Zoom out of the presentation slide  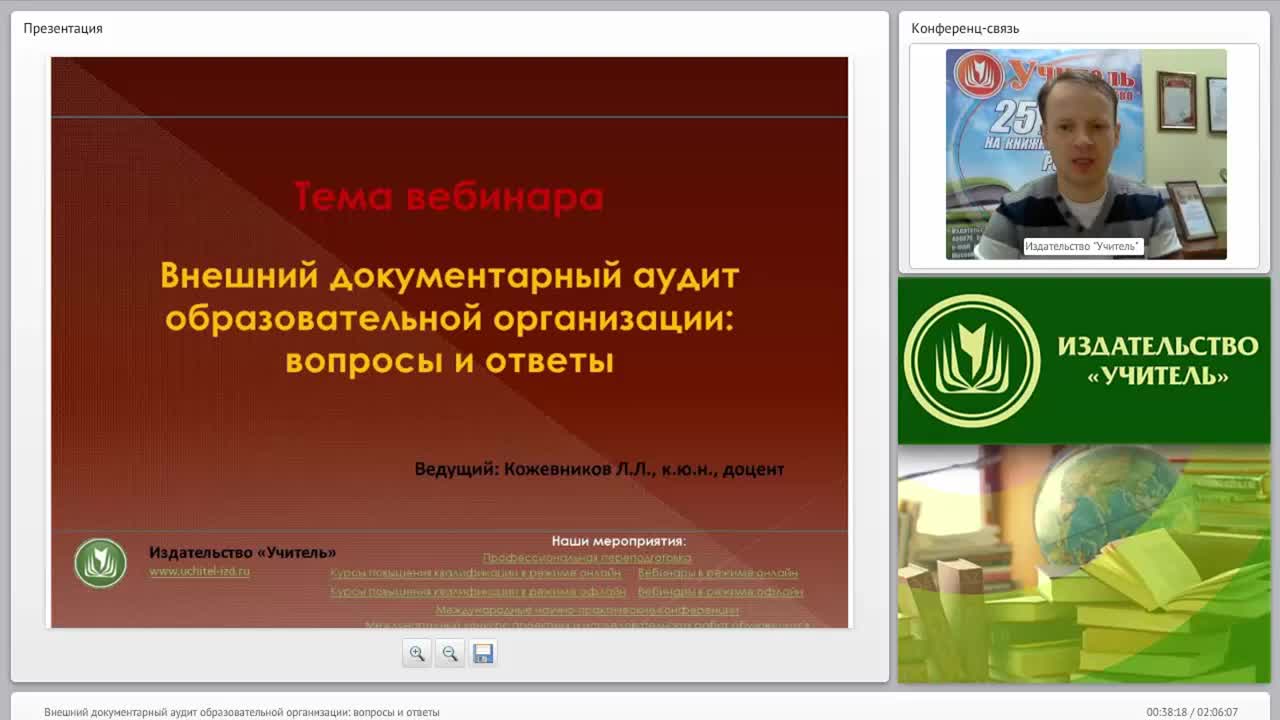tap(450, 653)
